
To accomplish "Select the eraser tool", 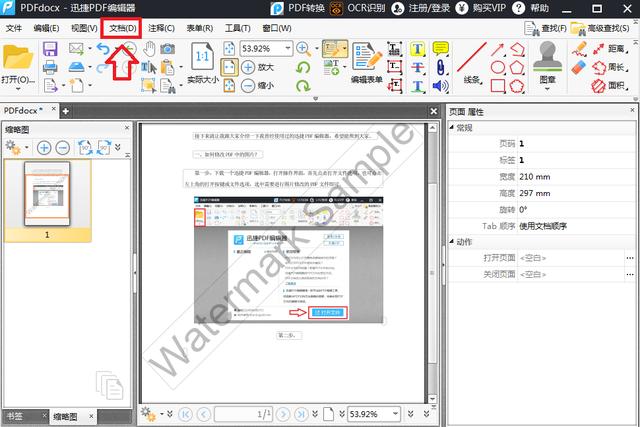I will 579,67.
